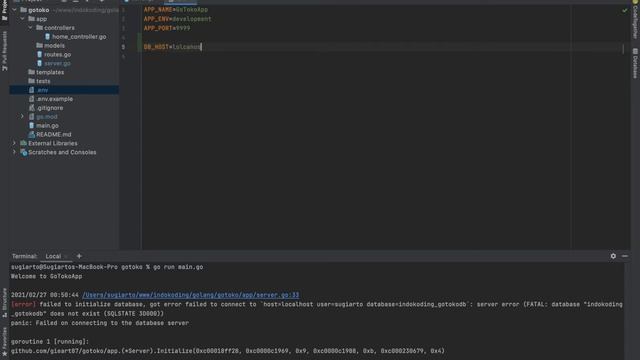Select the templates folder
The width and height of the screenshot is (640, 360).
coord(50,72)
